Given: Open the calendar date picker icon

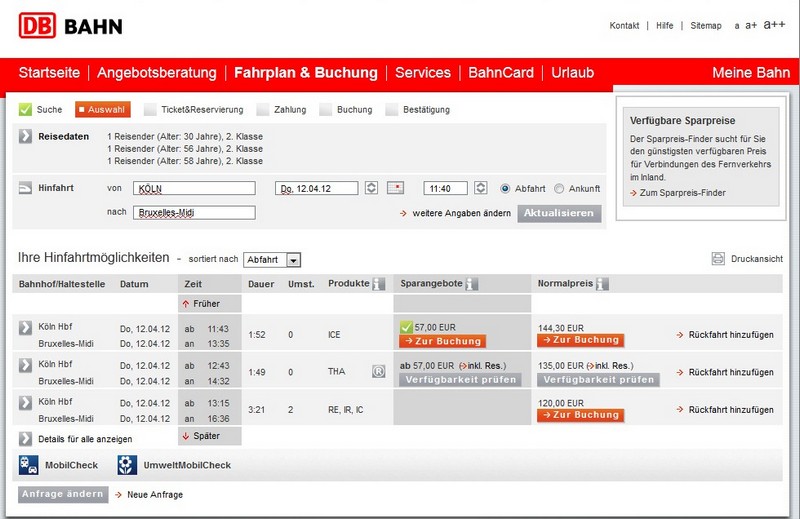Looking at the screenshot, I should [x=395, y=188].
